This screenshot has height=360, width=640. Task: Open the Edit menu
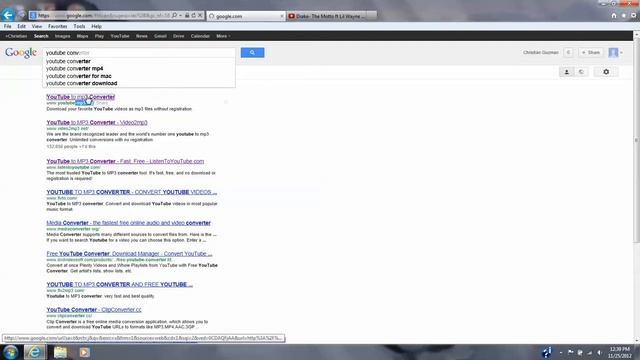21,26
